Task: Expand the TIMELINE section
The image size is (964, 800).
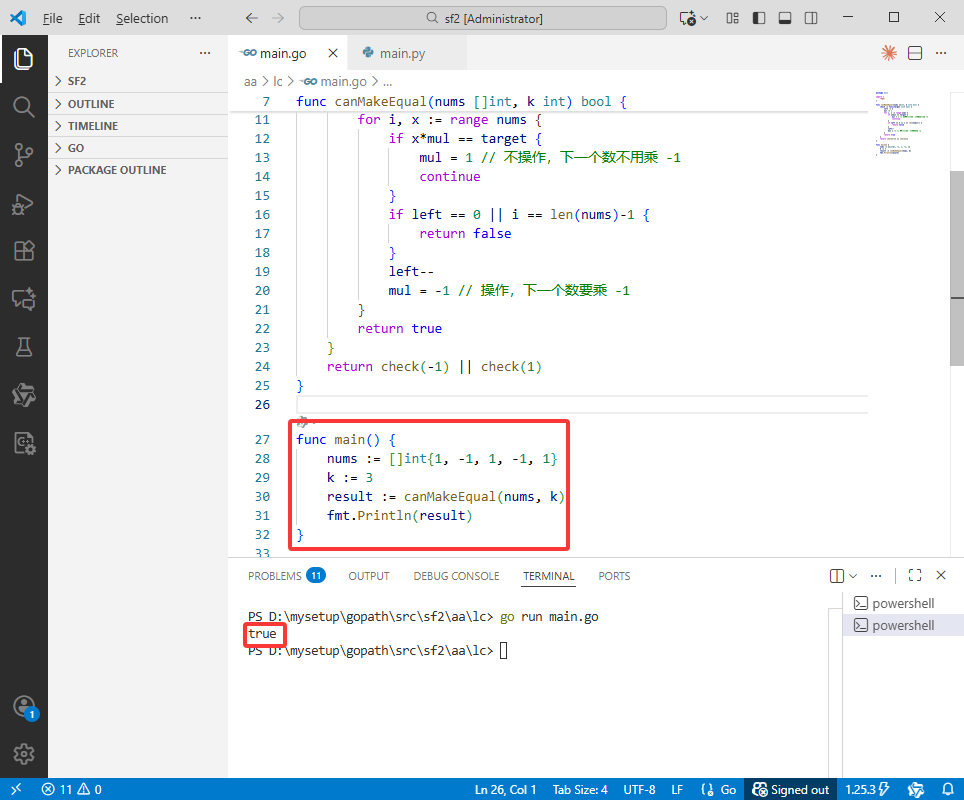Action: pos(138,125)
